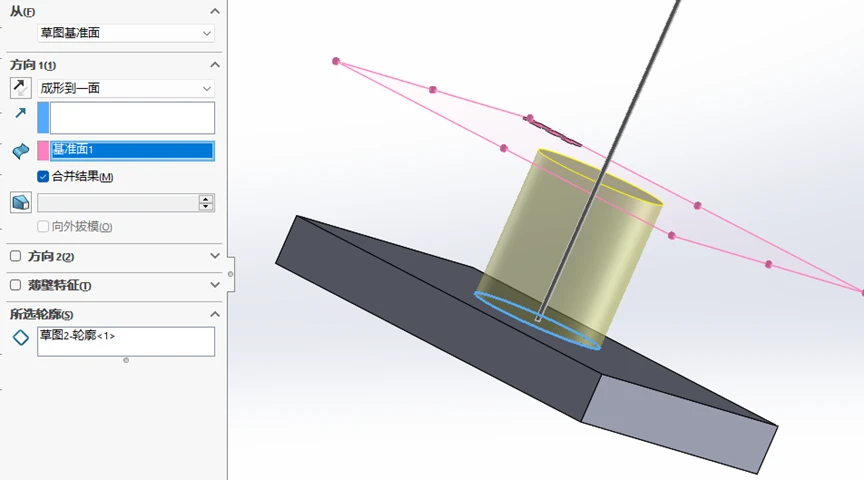Collapse the 所选轮廓 section

pyautogui.click(x=215, y=314)
